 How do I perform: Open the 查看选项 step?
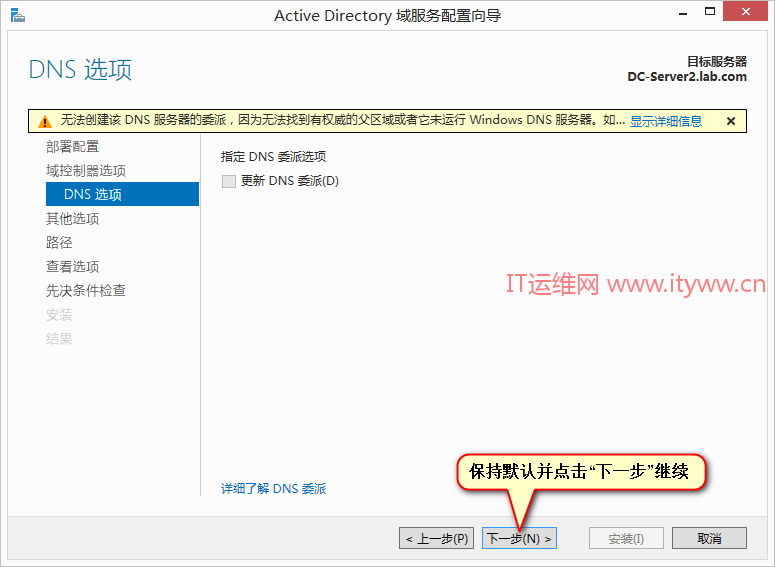pyautogui.click(x=73, y=266)
